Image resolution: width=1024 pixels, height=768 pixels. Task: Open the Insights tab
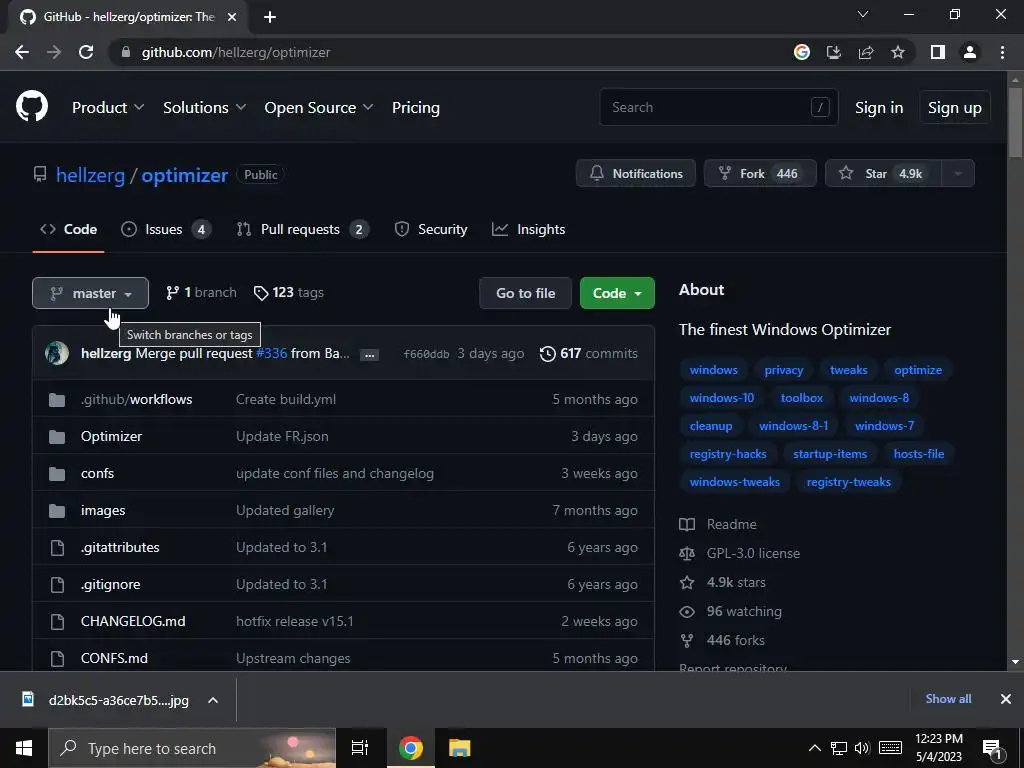(x=528, y=229)
